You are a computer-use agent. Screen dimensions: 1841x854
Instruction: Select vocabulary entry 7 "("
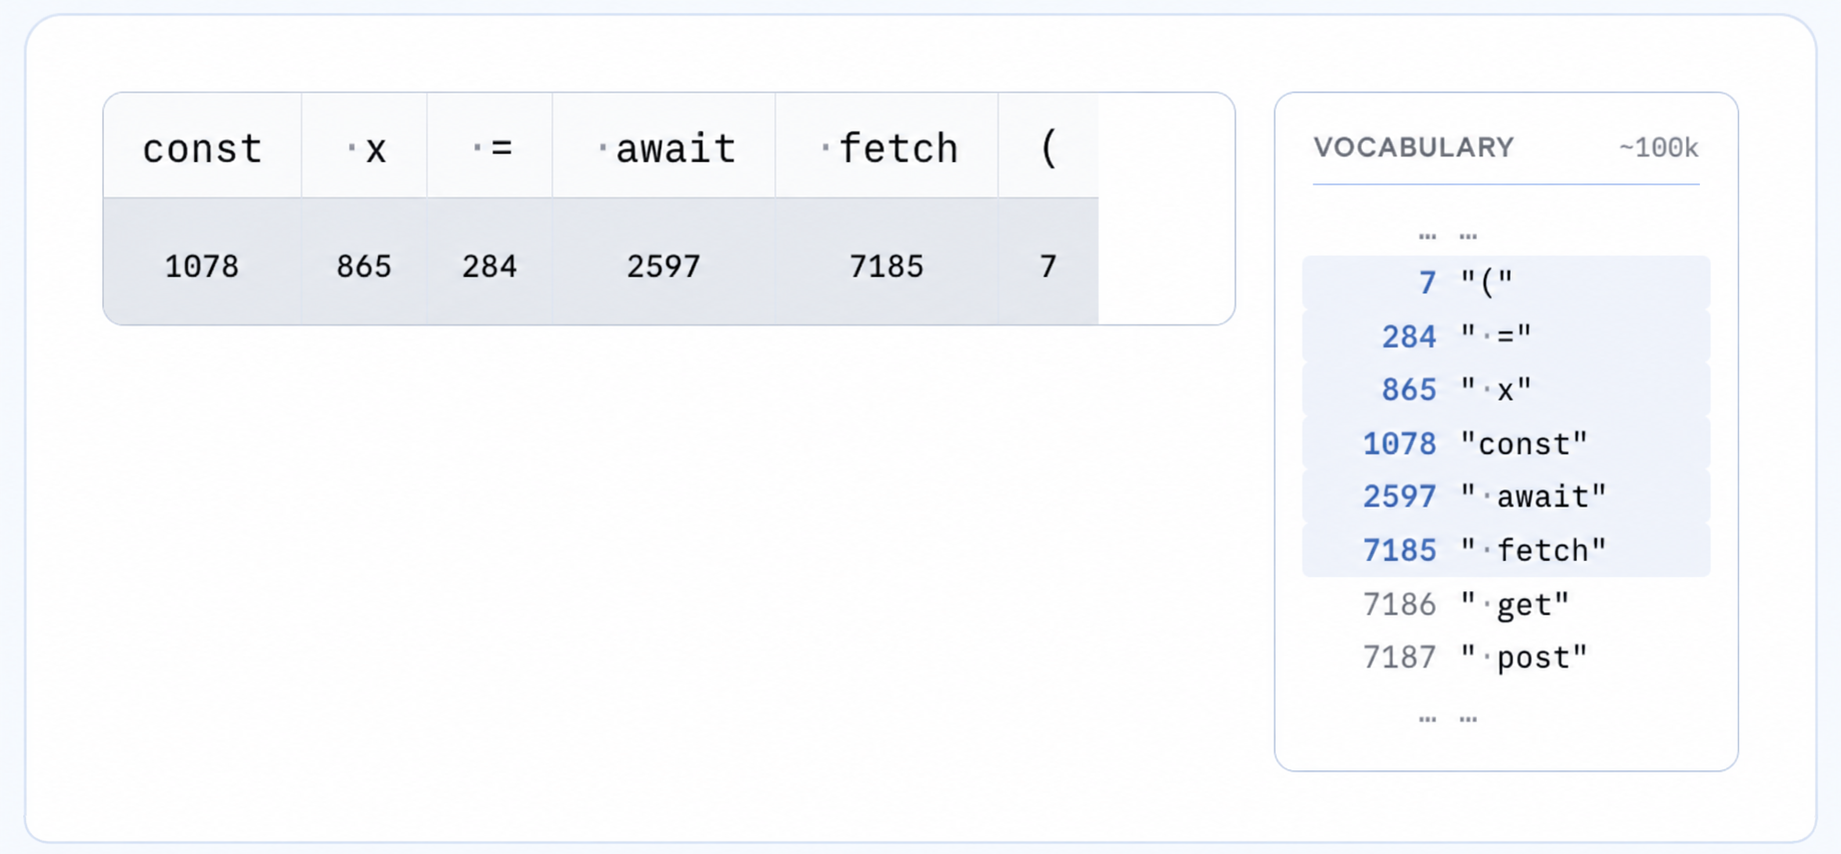(1506, 283)
